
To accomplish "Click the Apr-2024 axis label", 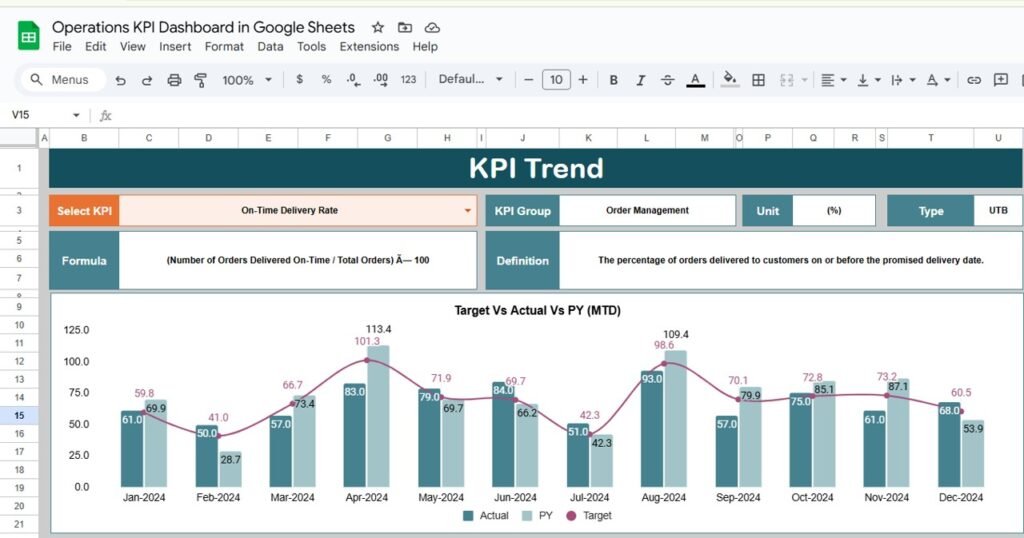I will pos(366,497).
